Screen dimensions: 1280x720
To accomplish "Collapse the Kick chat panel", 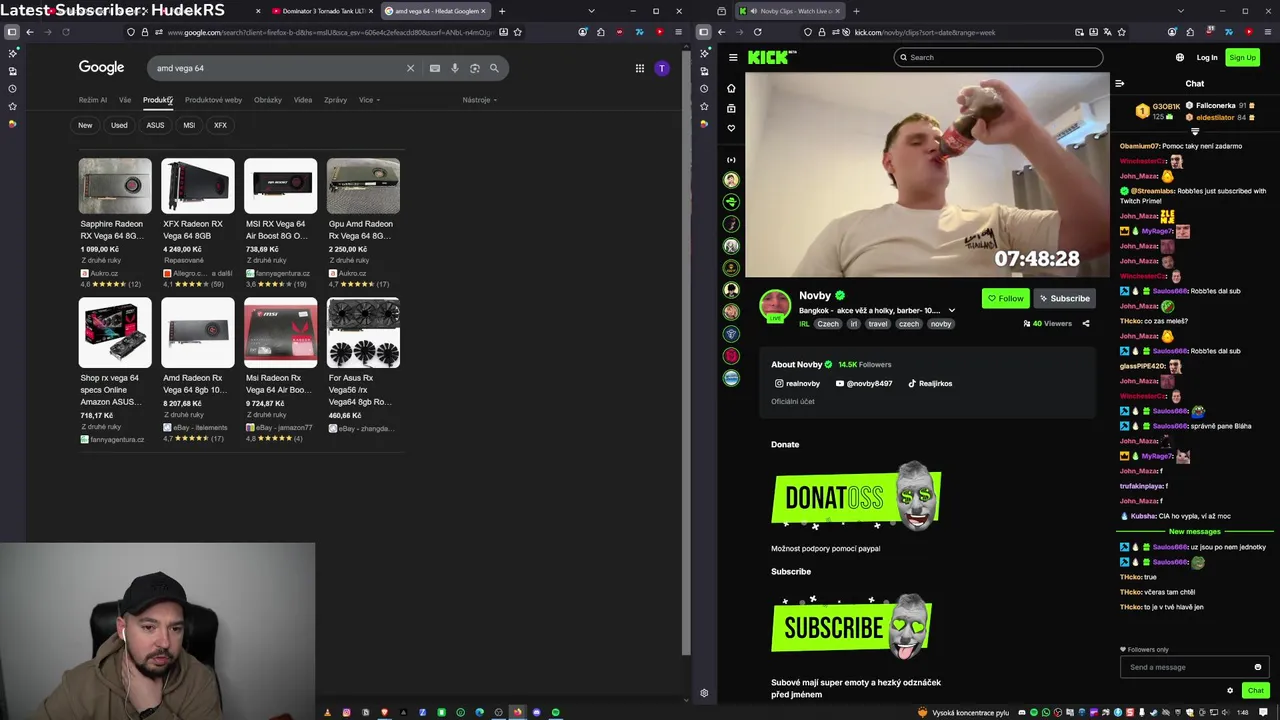I will click(x=1120, y=84).
